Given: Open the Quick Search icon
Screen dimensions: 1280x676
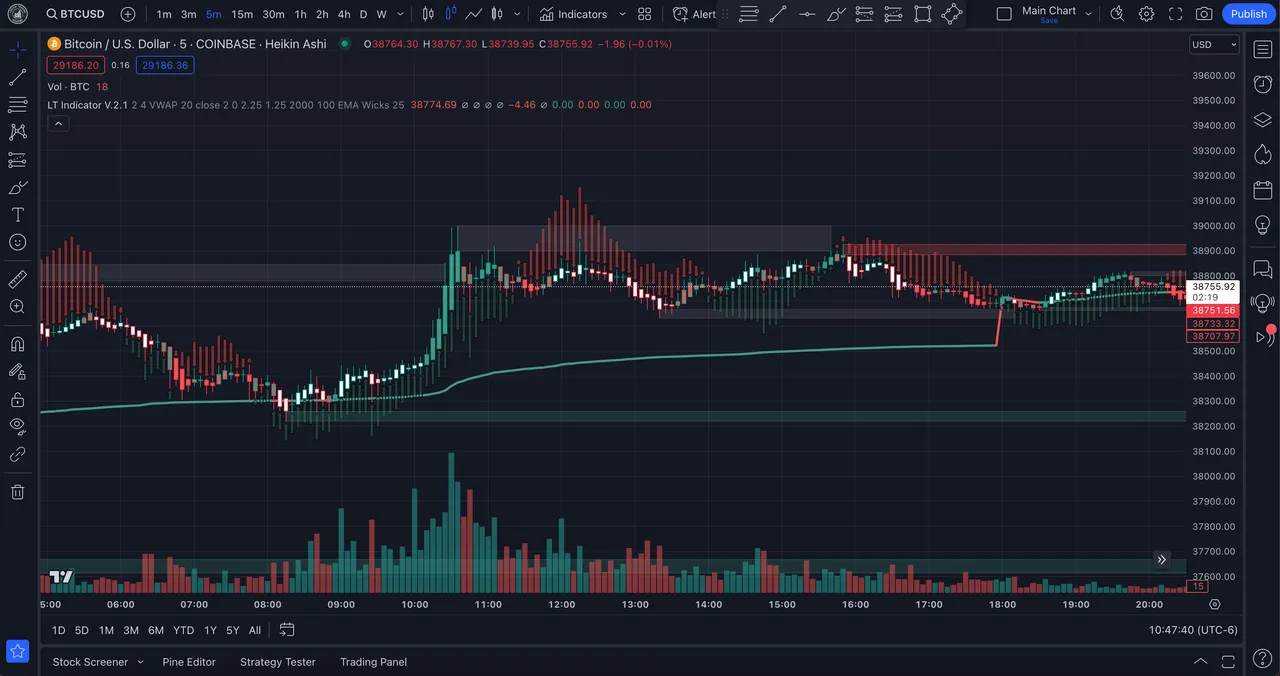Looking at the screenshot, I should pos(1117,14).
